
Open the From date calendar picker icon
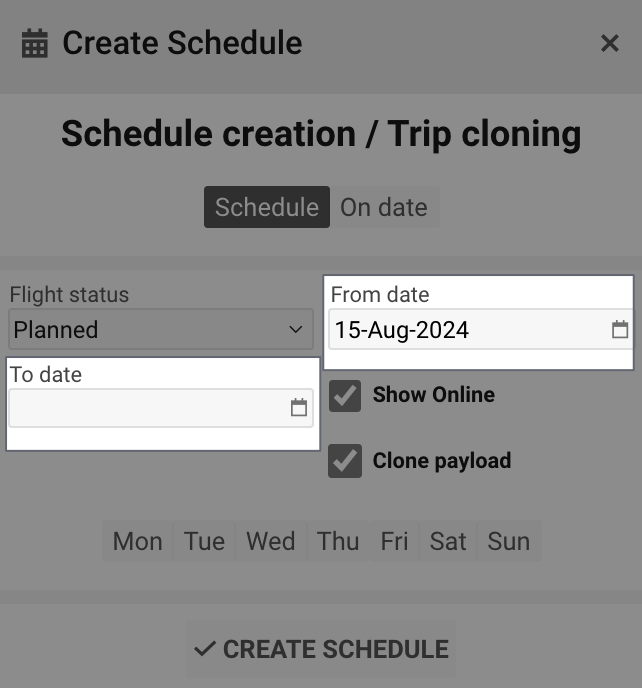click(620, 330)
